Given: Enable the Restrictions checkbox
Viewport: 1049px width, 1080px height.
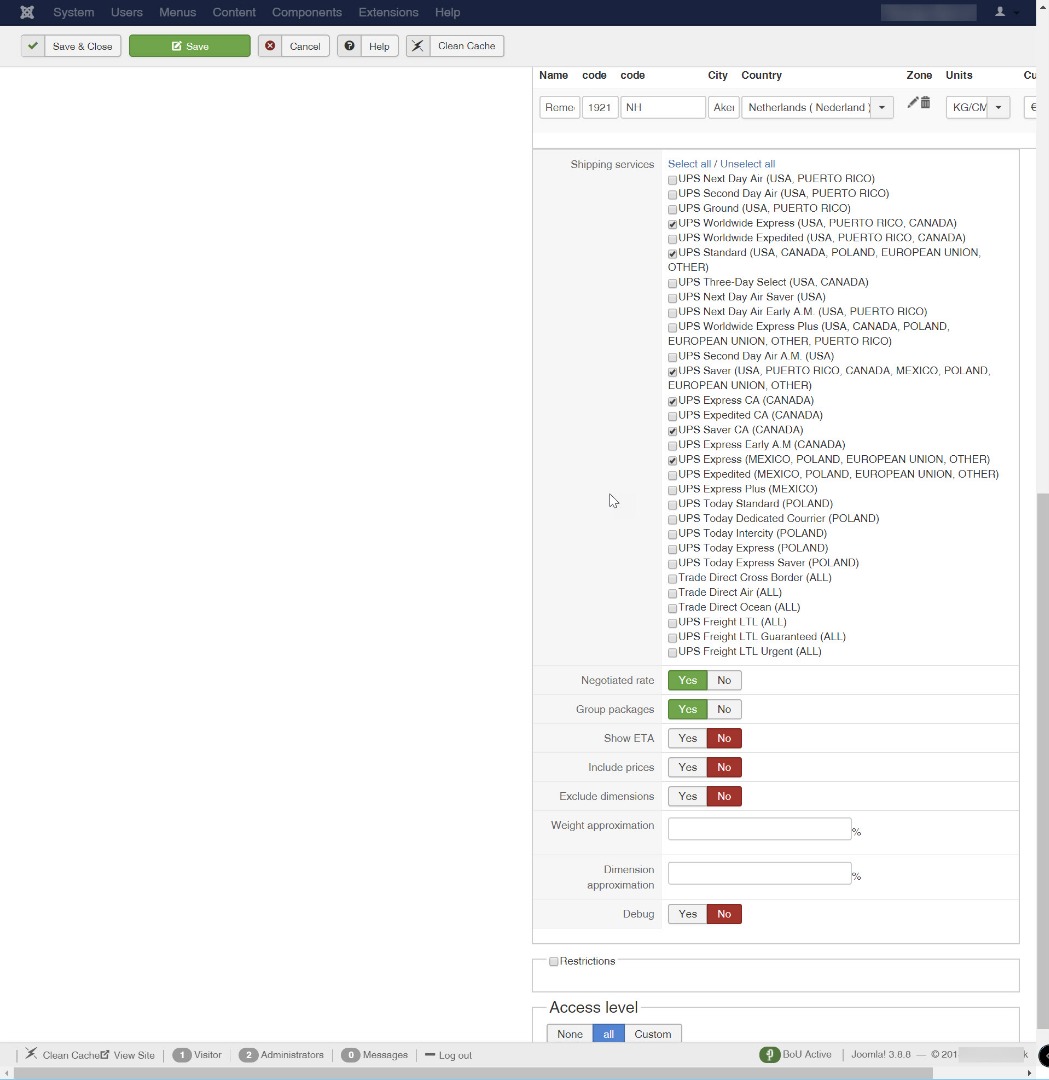Looking at the screenshot, I should click(553, 962).
